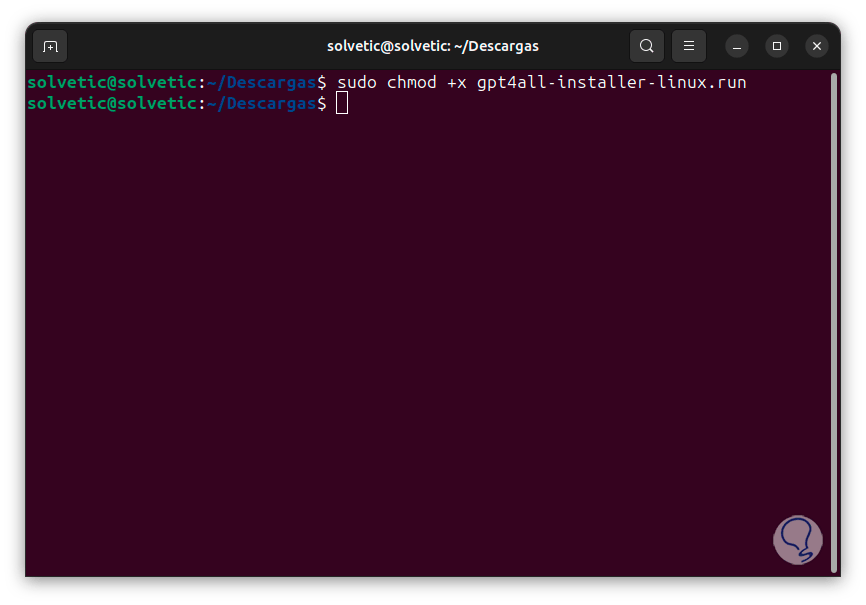This screenshot has width=866, height=605.
Task: Click the search magnifier icon
Action: click(x=647, y=46)
